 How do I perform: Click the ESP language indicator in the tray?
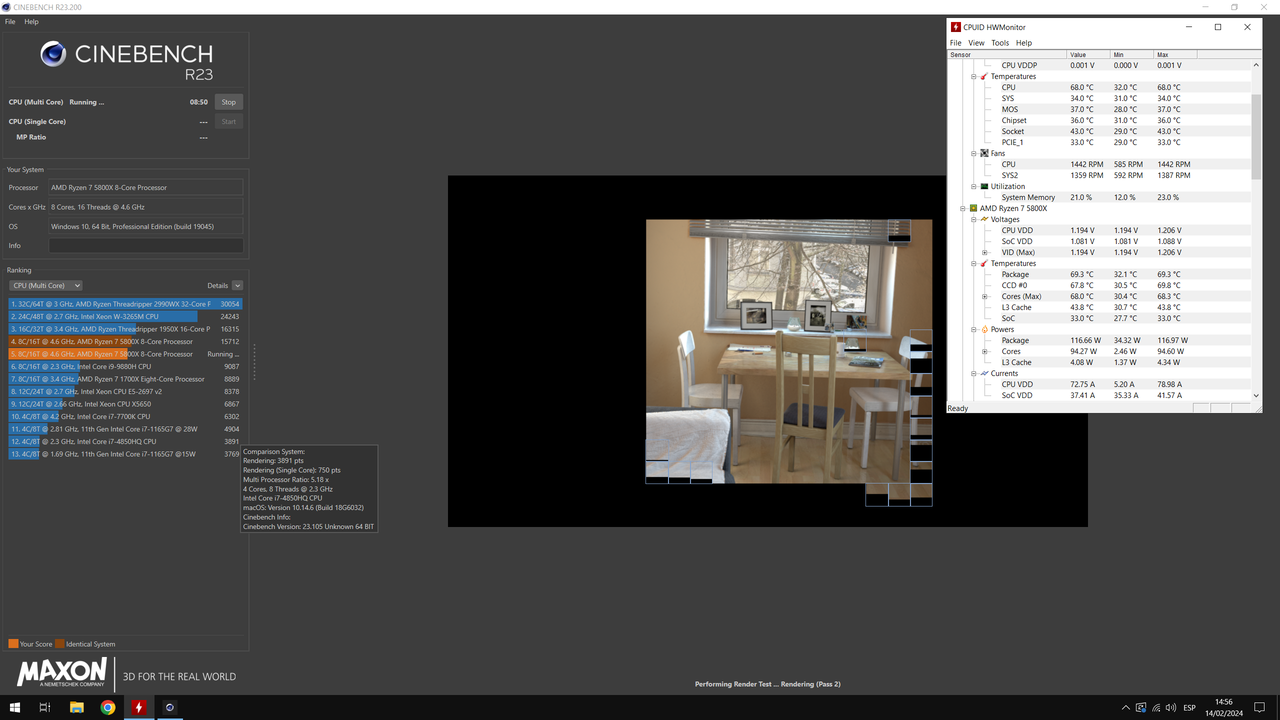(1190, 708)
